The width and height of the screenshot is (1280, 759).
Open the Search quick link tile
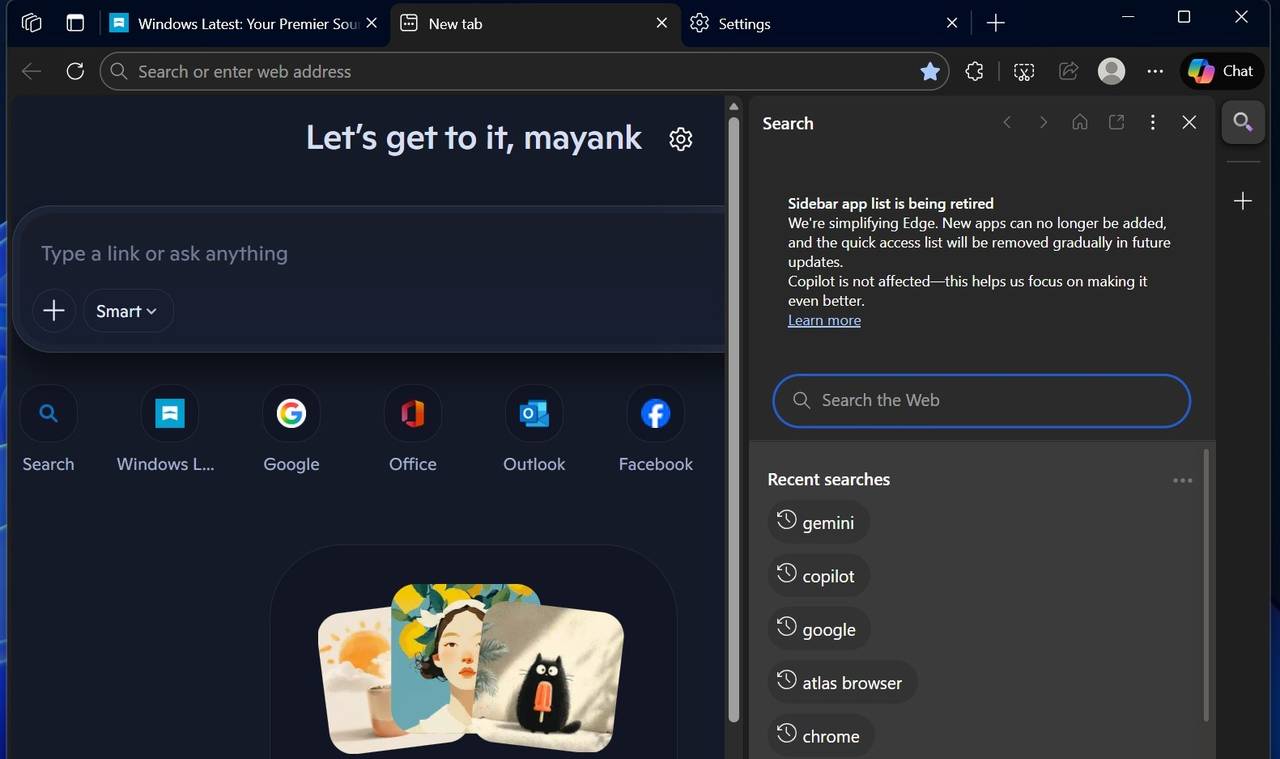48,429
